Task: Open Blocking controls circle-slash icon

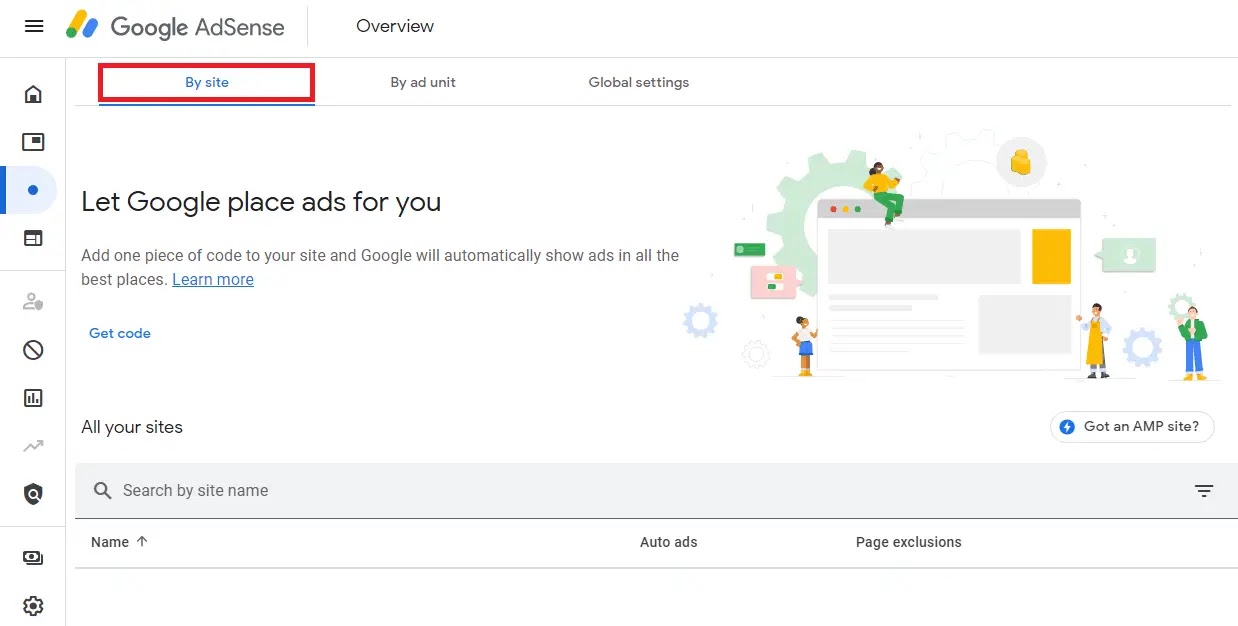Action: pos(33,350)
